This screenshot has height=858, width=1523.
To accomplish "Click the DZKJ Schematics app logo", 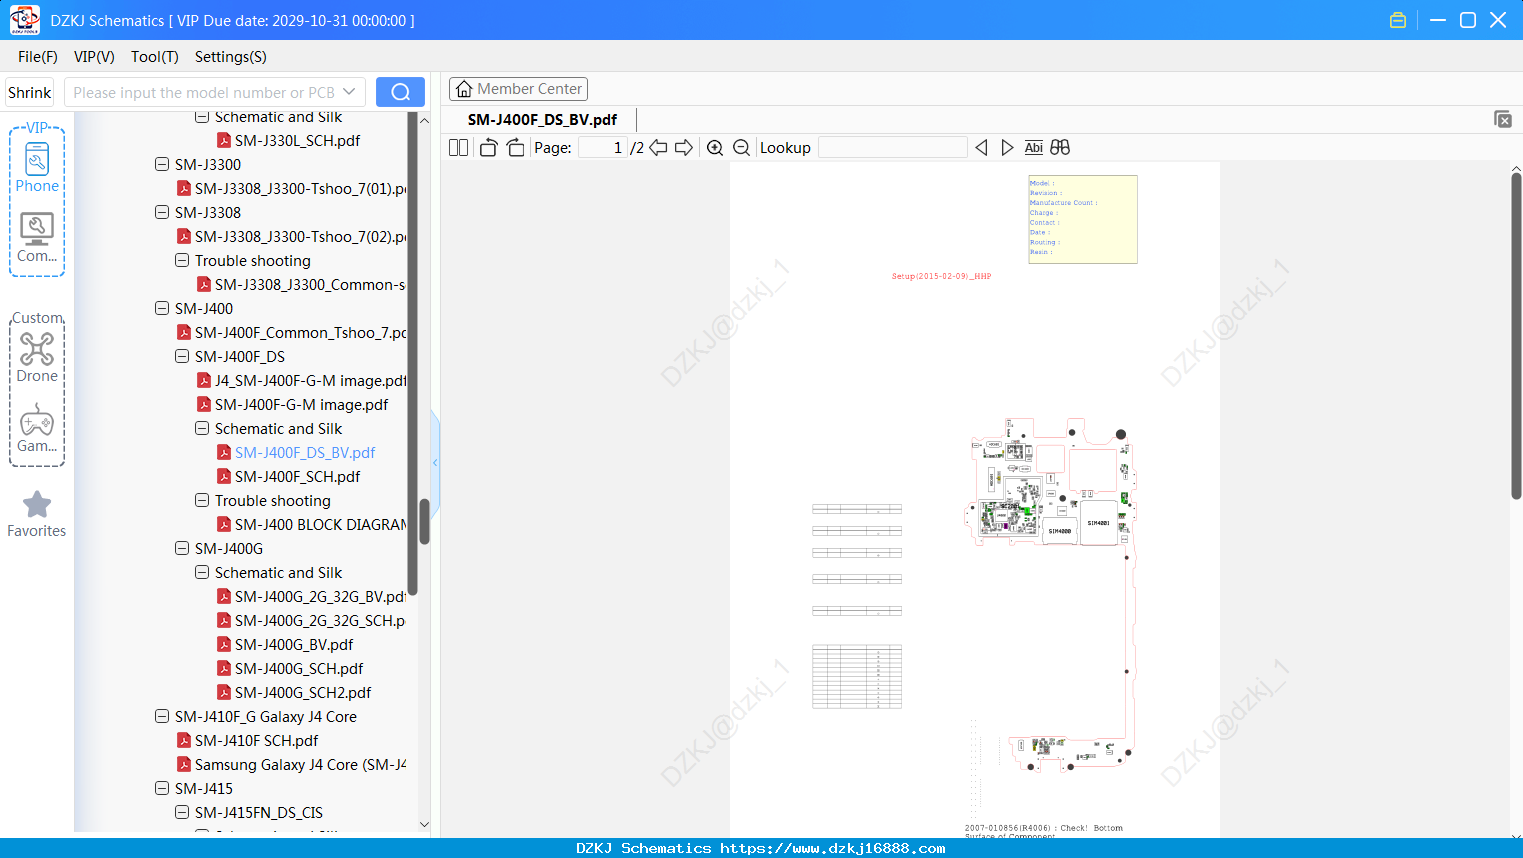I will [24, 20].
